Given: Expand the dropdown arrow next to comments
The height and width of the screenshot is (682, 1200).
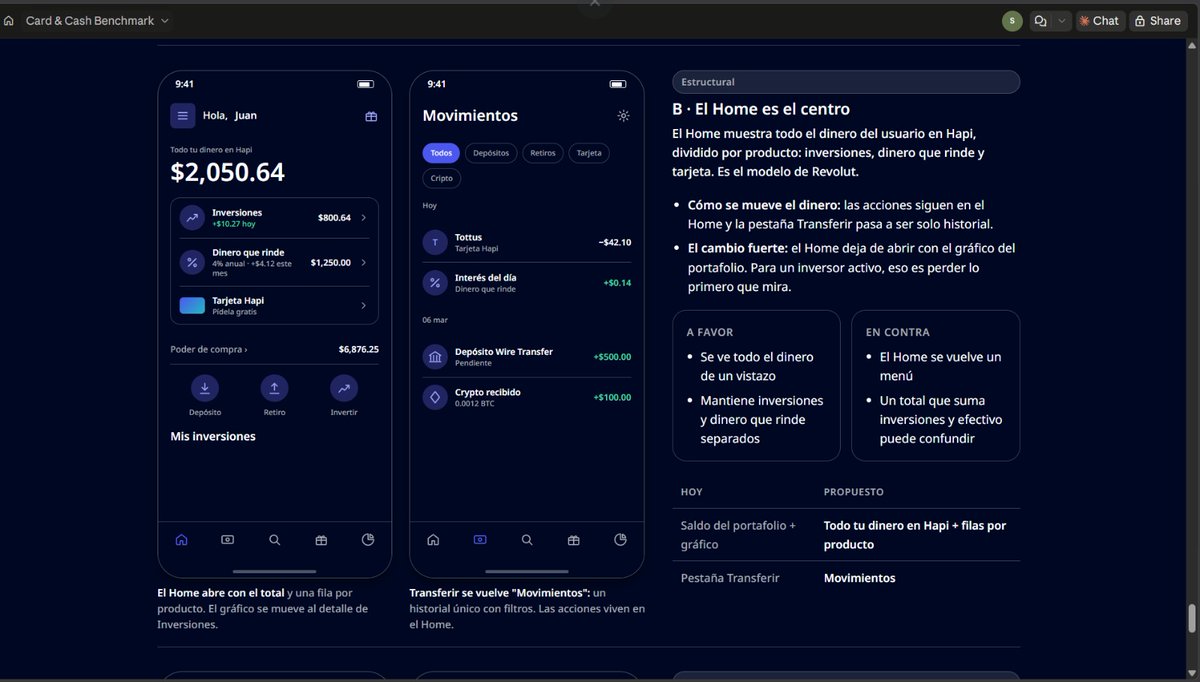Looking at the screenshot, I should [1062, 20].
